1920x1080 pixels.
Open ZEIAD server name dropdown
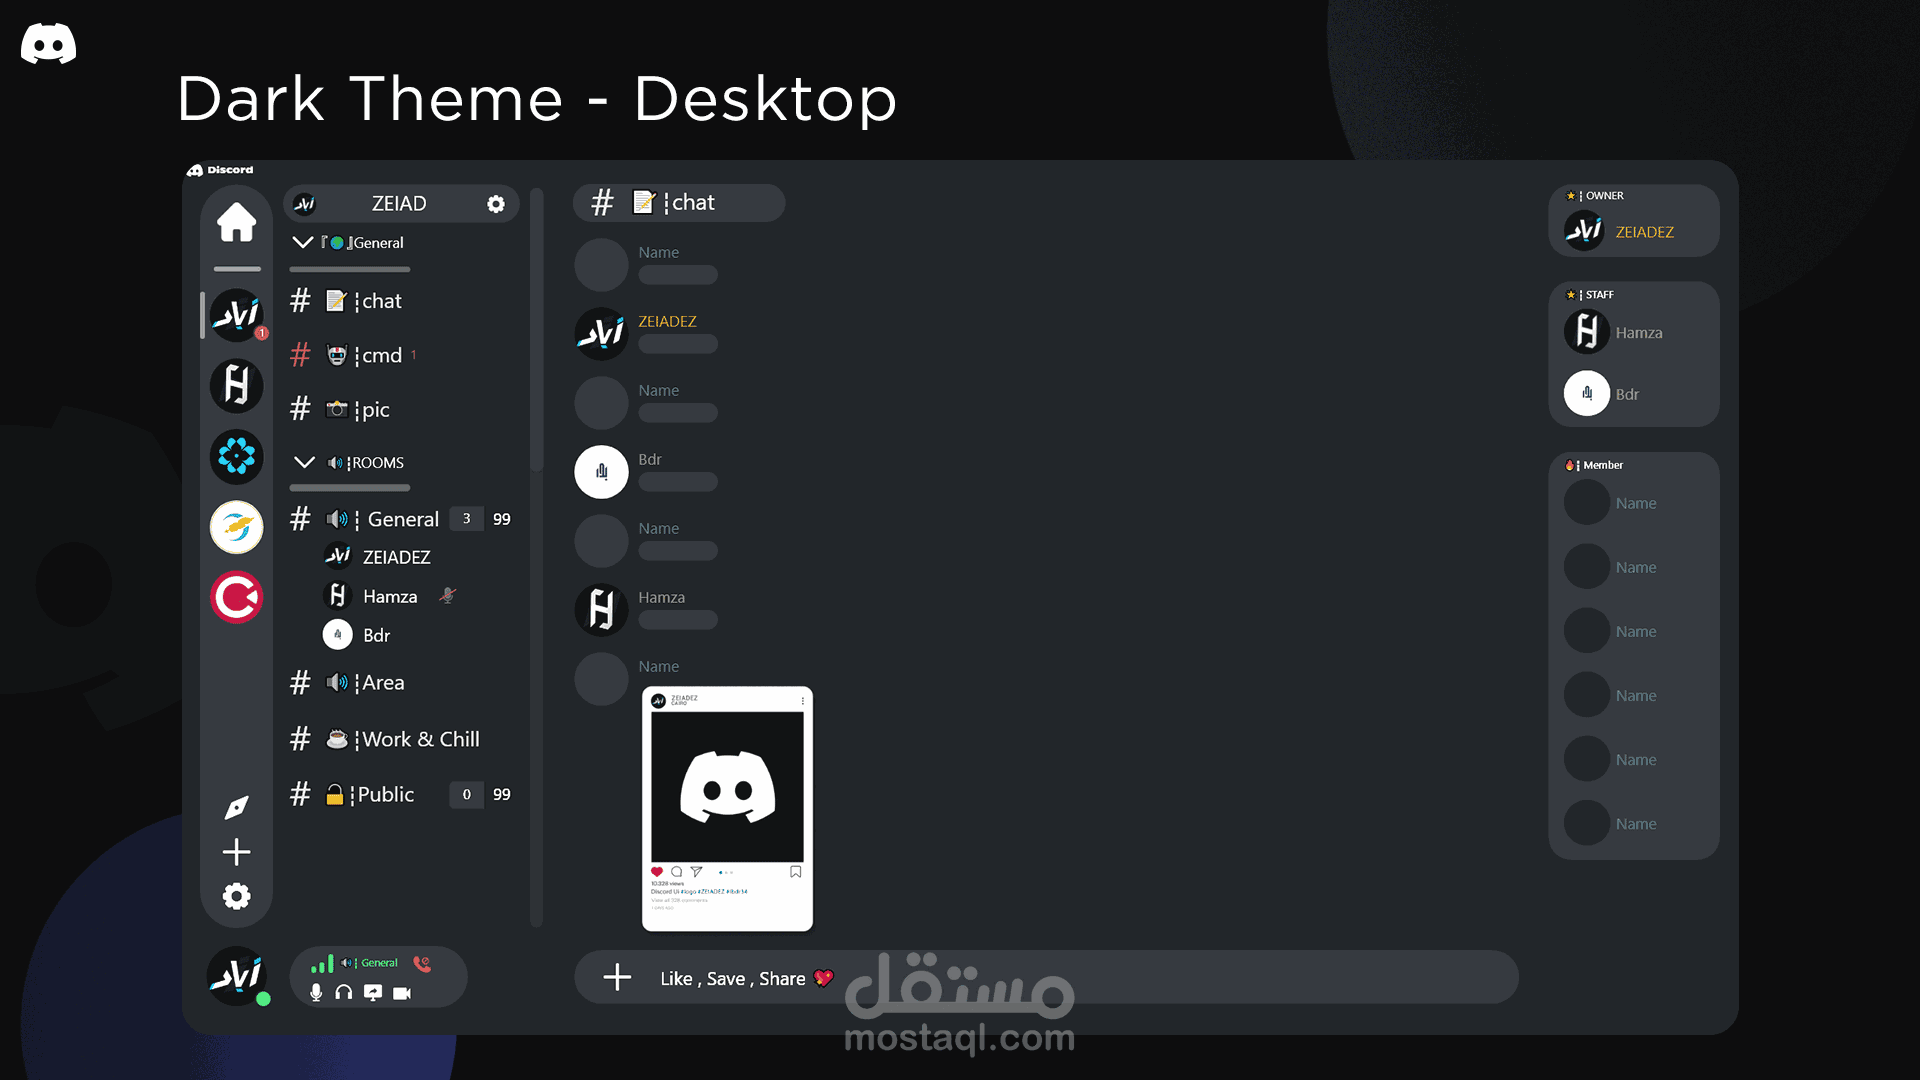point(398,204)
